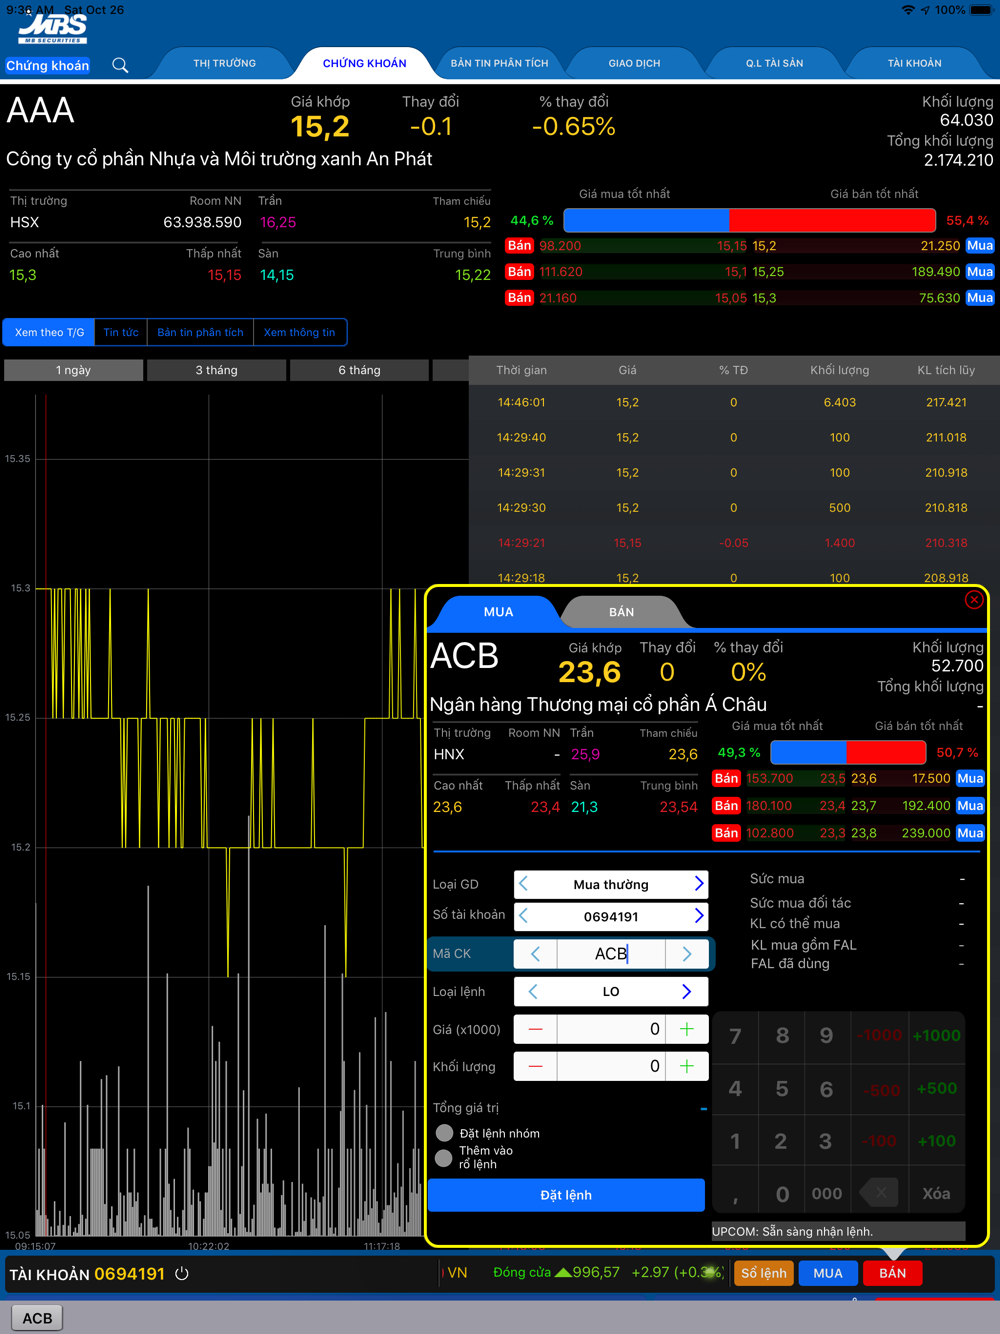Switch to next Số tài khoản

pyautogui.click(x=698, y=916)
